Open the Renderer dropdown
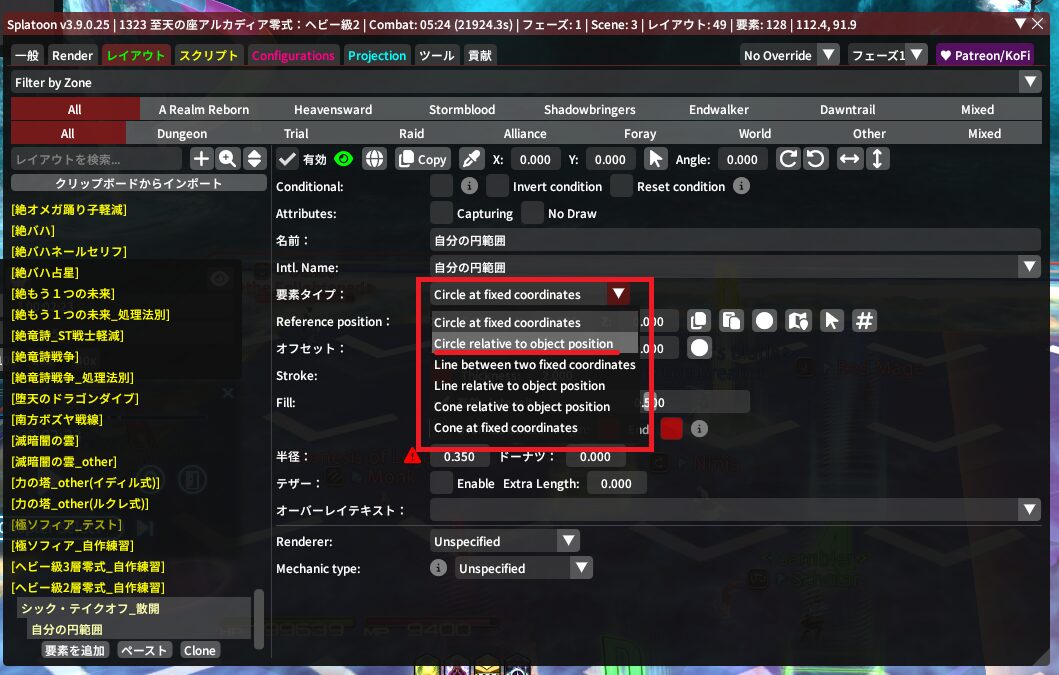 tap(505, 541)
